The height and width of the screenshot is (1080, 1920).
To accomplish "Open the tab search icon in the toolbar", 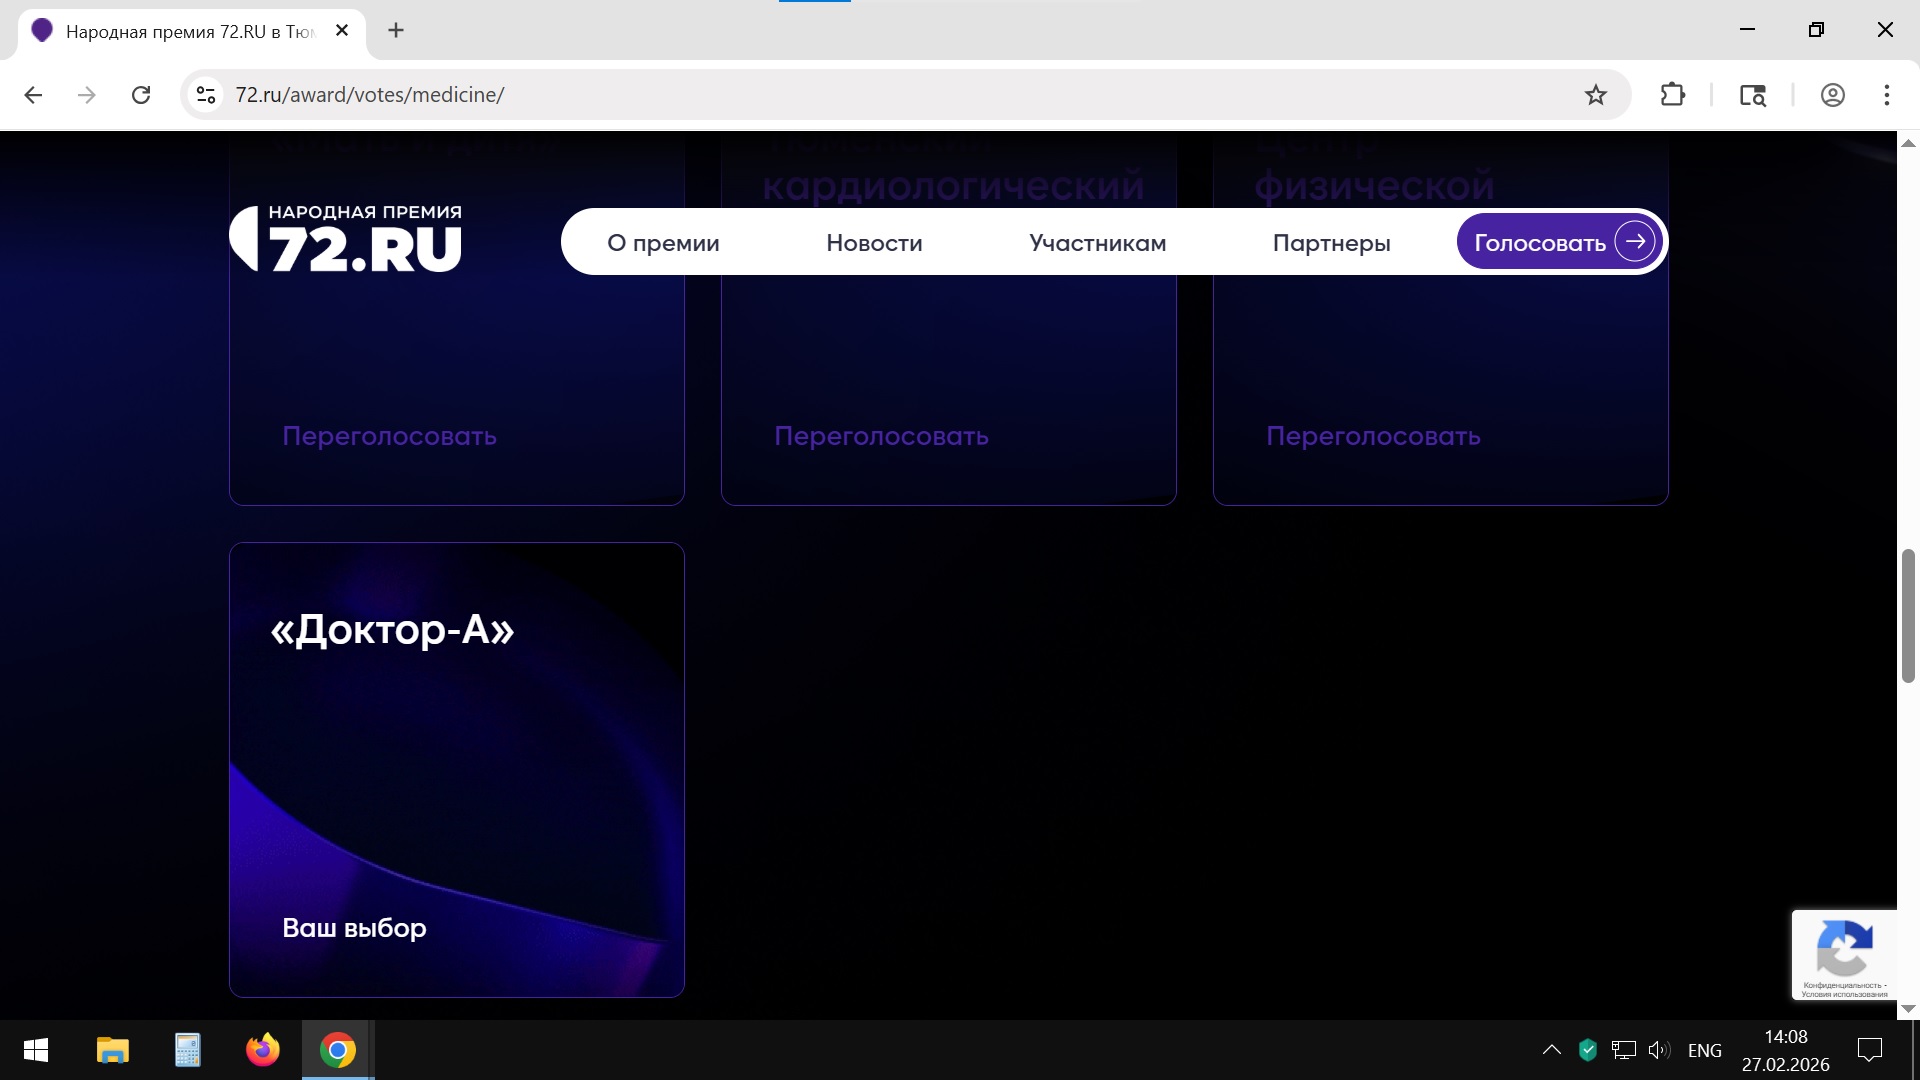I will pos(1752,95).
